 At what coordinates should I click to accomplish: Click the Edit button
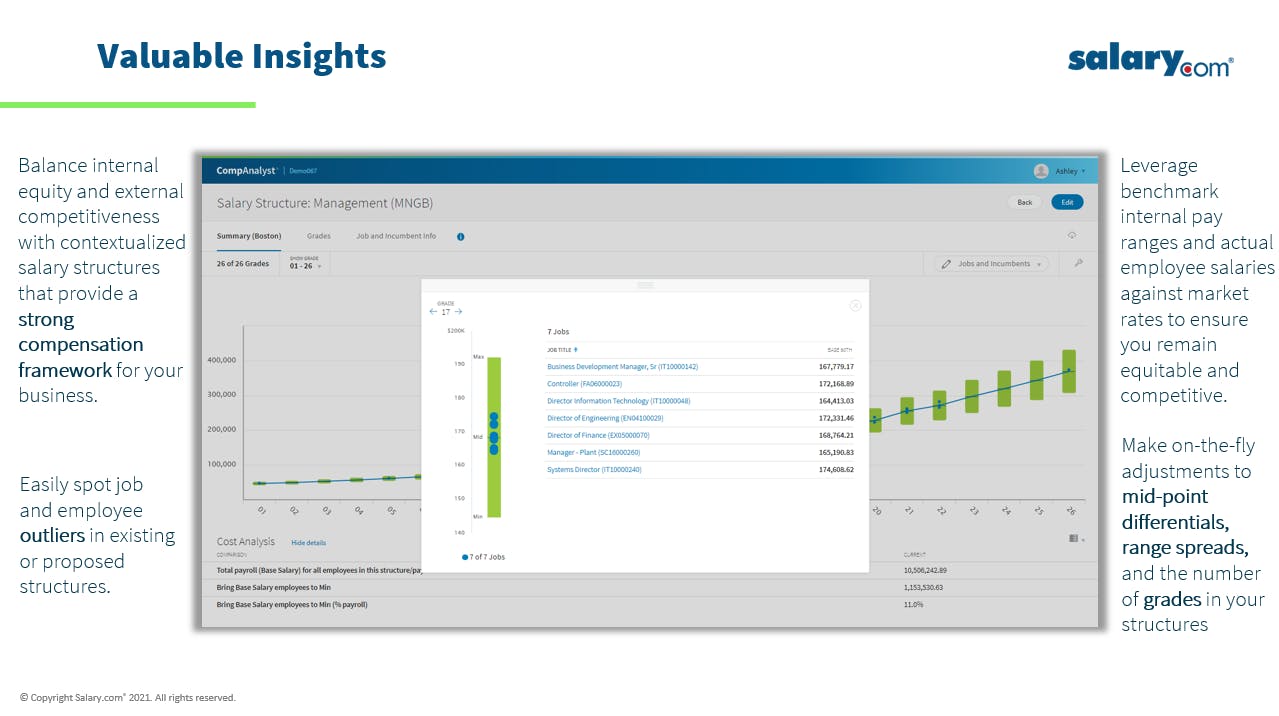(1067, 202)
